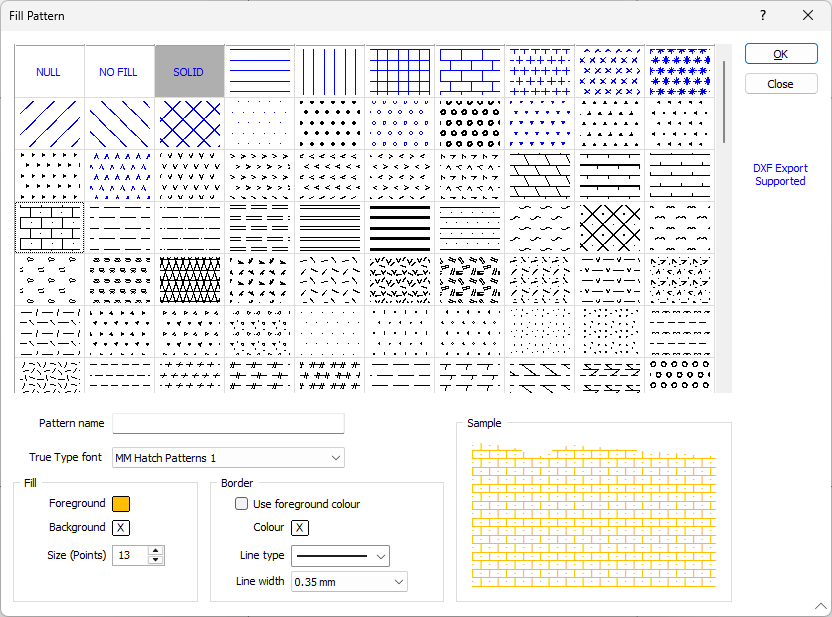The image size is (832, 617).
Task: Pick the blue brick wall pattern
Action: pyautogui.click(x=470, y=72)
